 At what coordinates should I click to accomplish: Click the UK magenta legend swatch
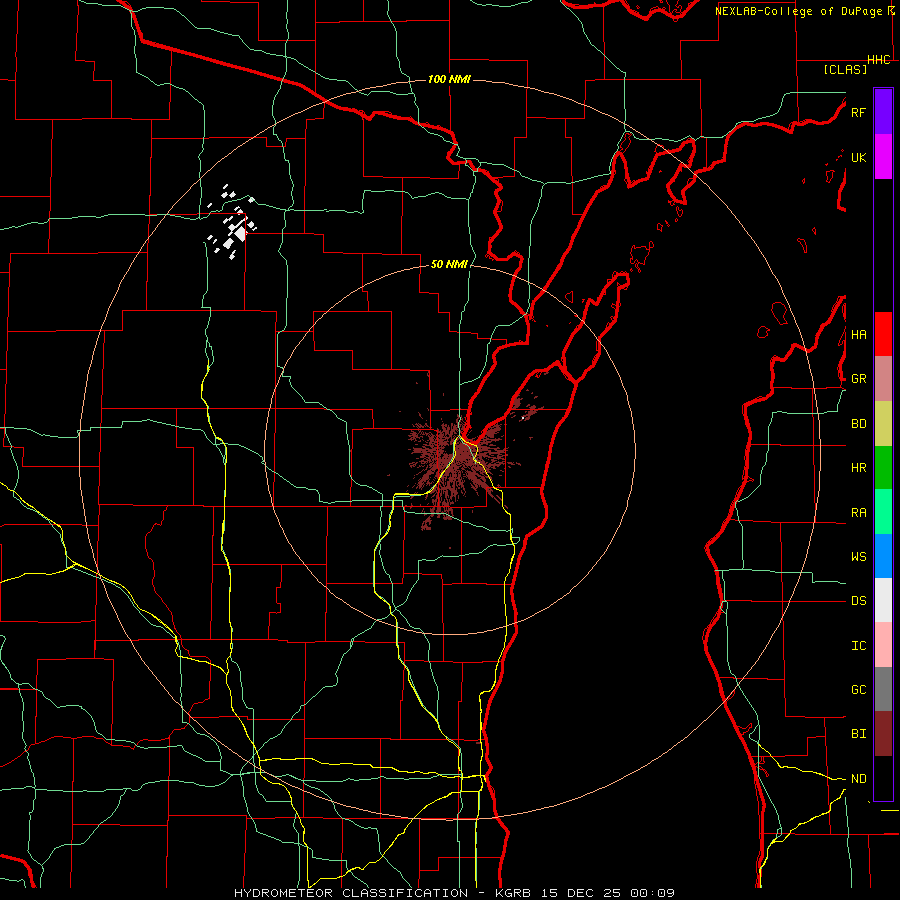[883, 157]
